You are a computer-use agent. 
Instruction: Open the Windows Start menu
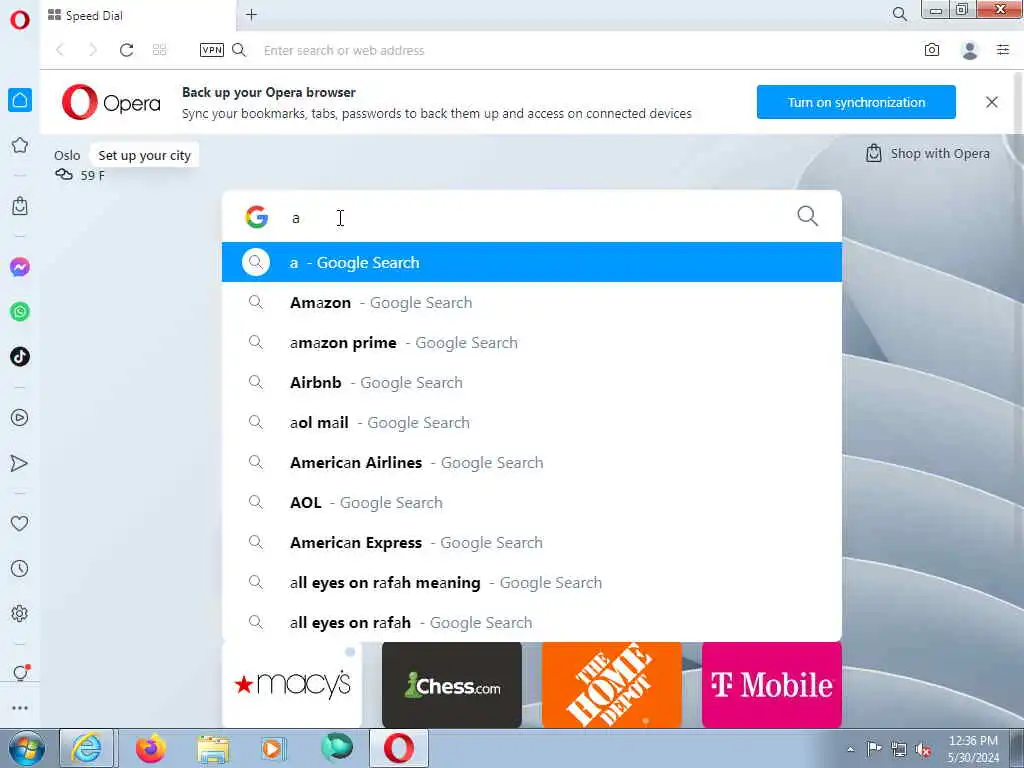coord(26,748)
